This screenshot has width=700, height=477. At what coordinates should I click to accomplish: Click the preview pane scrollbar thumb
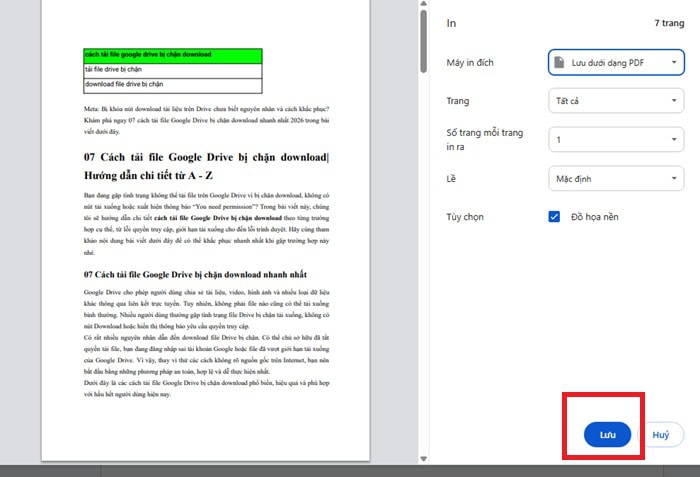click(x=423, y=41)
